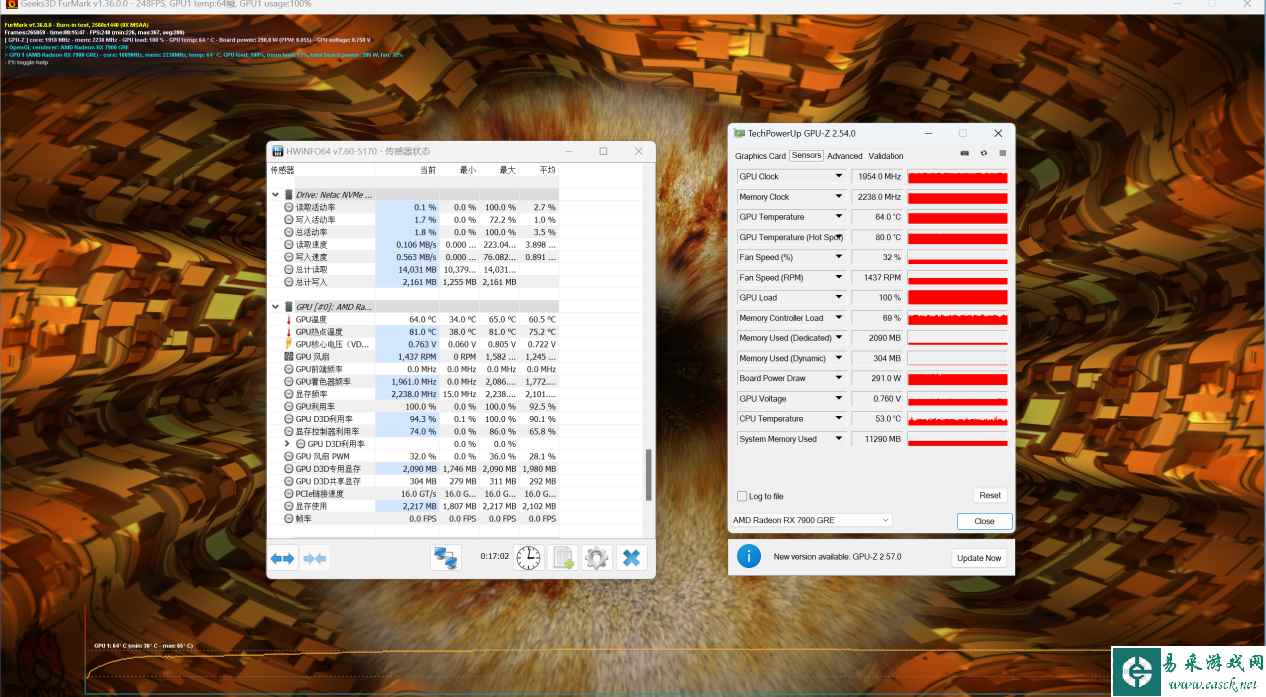
Task: Click HWiNFO64 title bar app icon
Action: (x=277, y=151)
